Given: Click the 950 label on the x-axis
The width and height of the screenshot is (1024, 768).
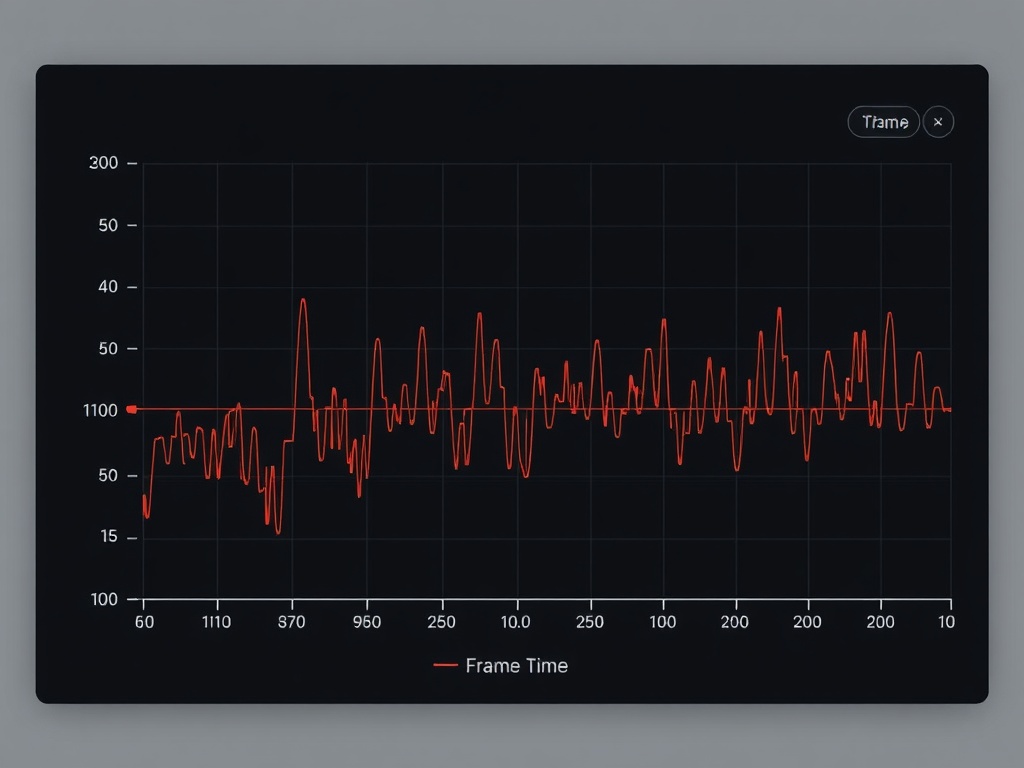Looking at the screenshot, I should click(368, 621).
